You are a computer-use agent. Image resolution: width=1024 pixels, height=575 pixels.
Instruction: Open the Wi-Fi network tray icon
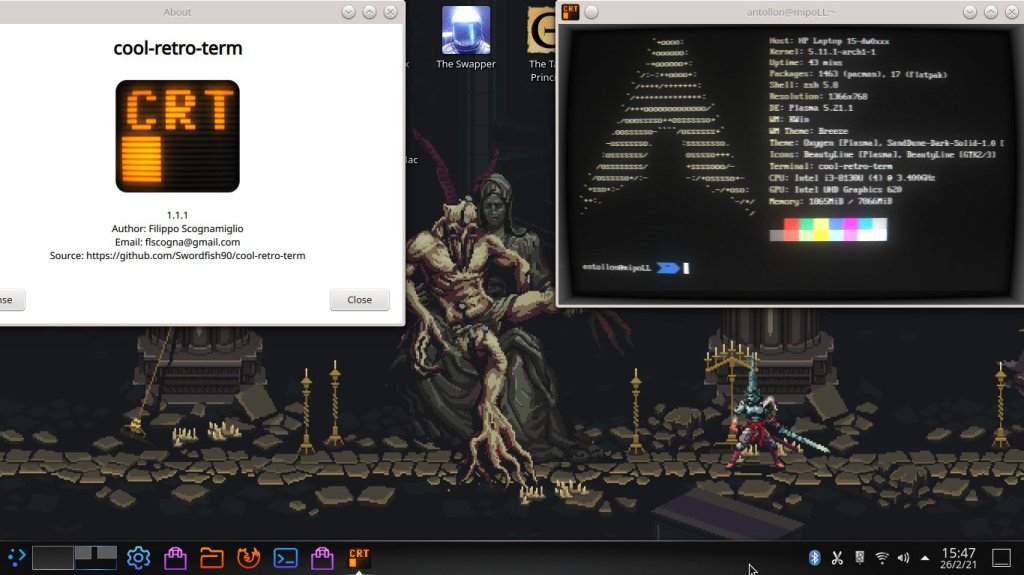(881, 557)
